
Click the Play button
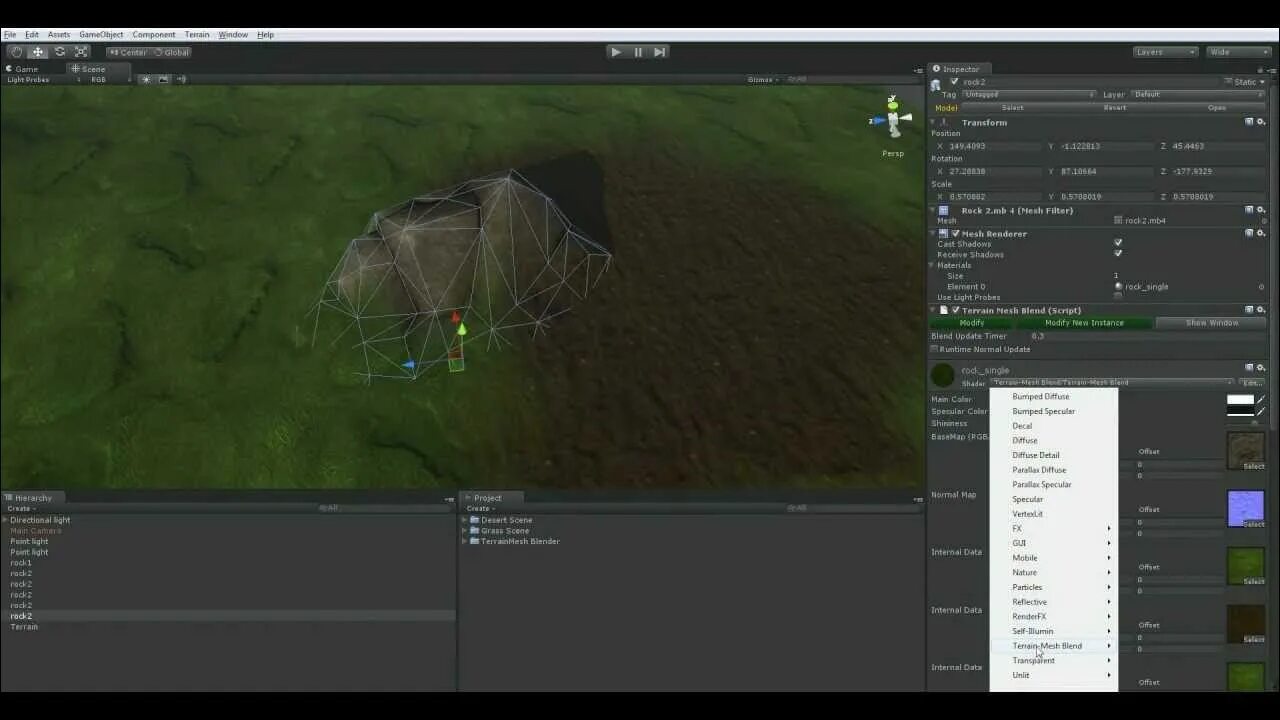pos(616,52)
